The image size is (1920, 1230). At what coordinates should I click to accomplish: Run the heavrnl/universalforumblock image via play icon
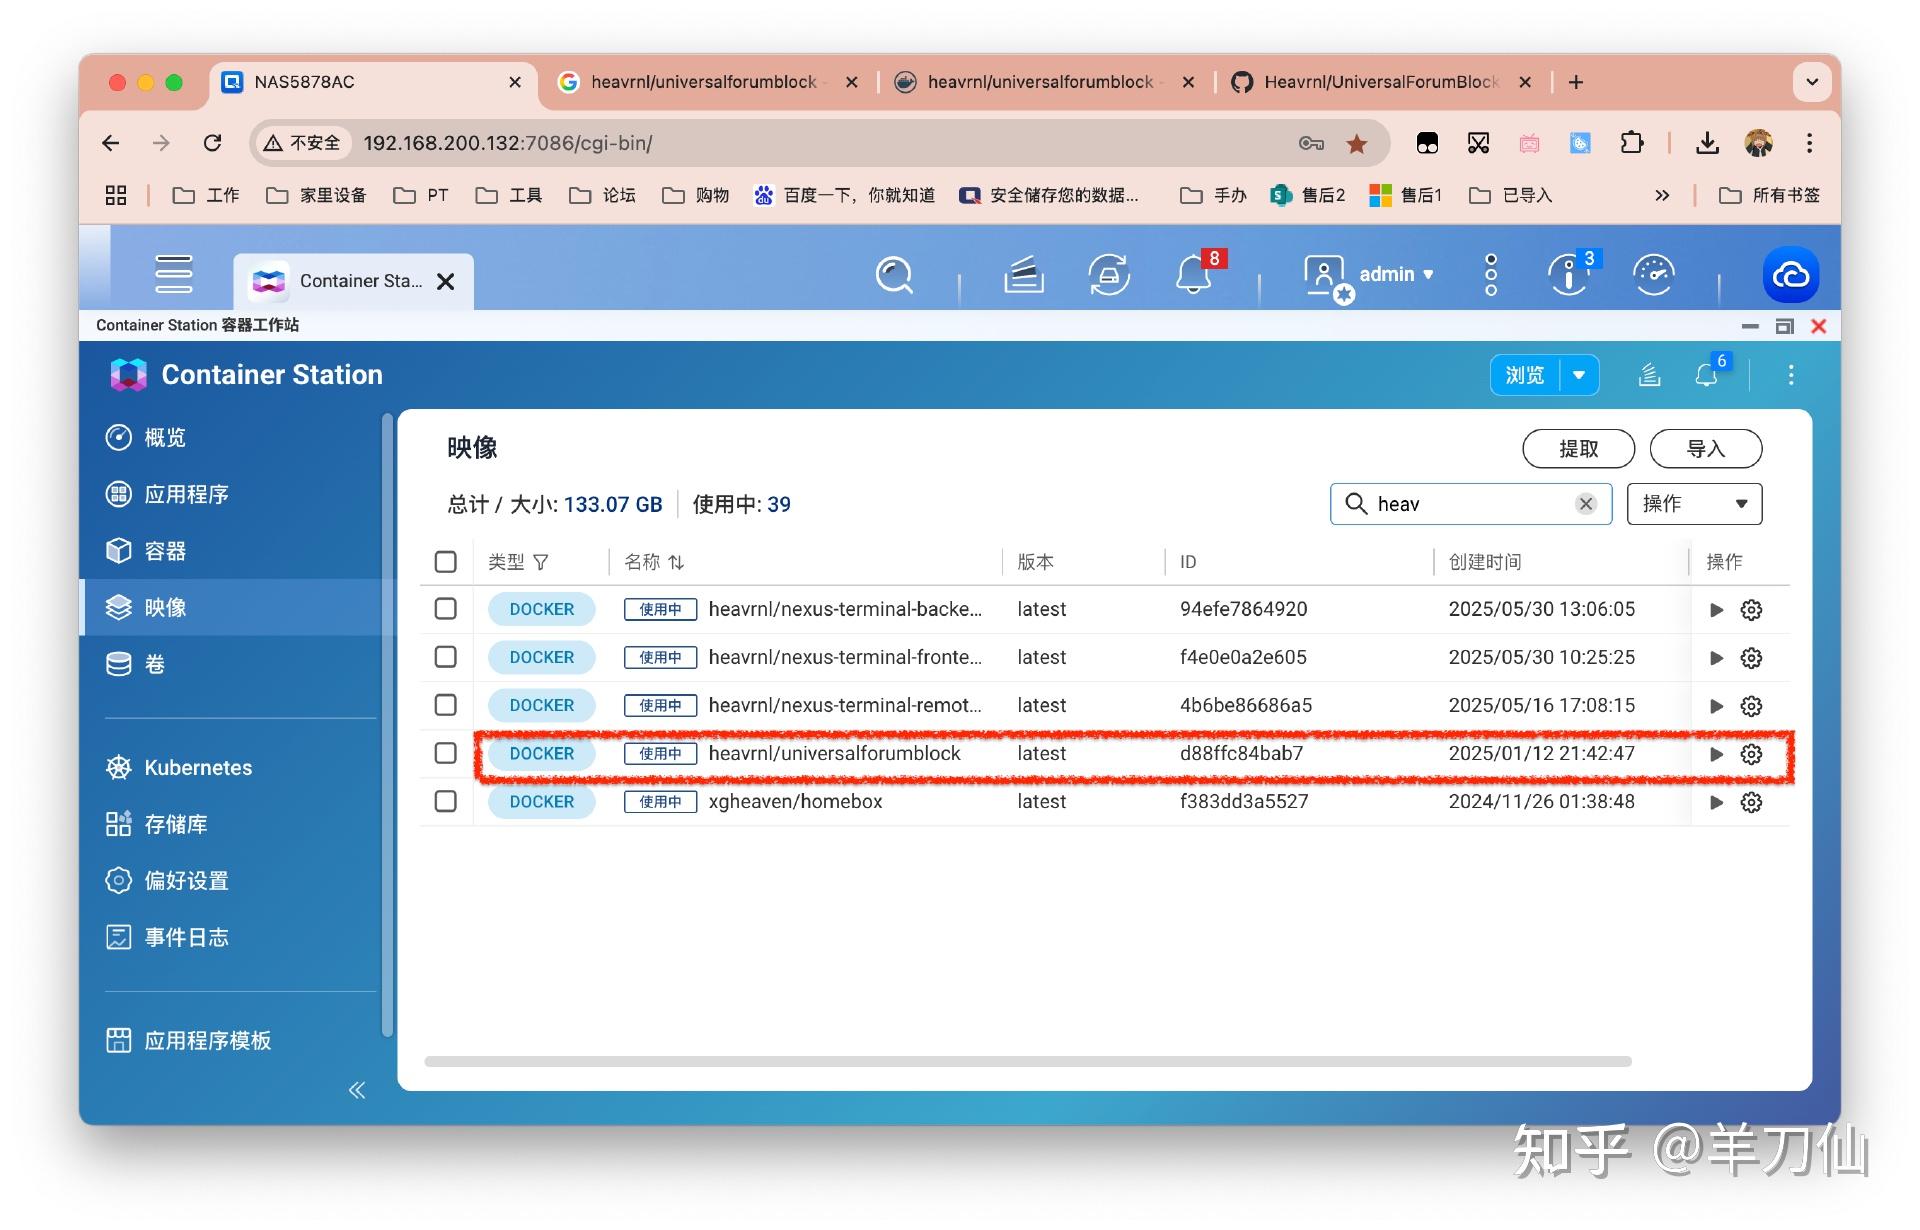[x=1717, y=754]
